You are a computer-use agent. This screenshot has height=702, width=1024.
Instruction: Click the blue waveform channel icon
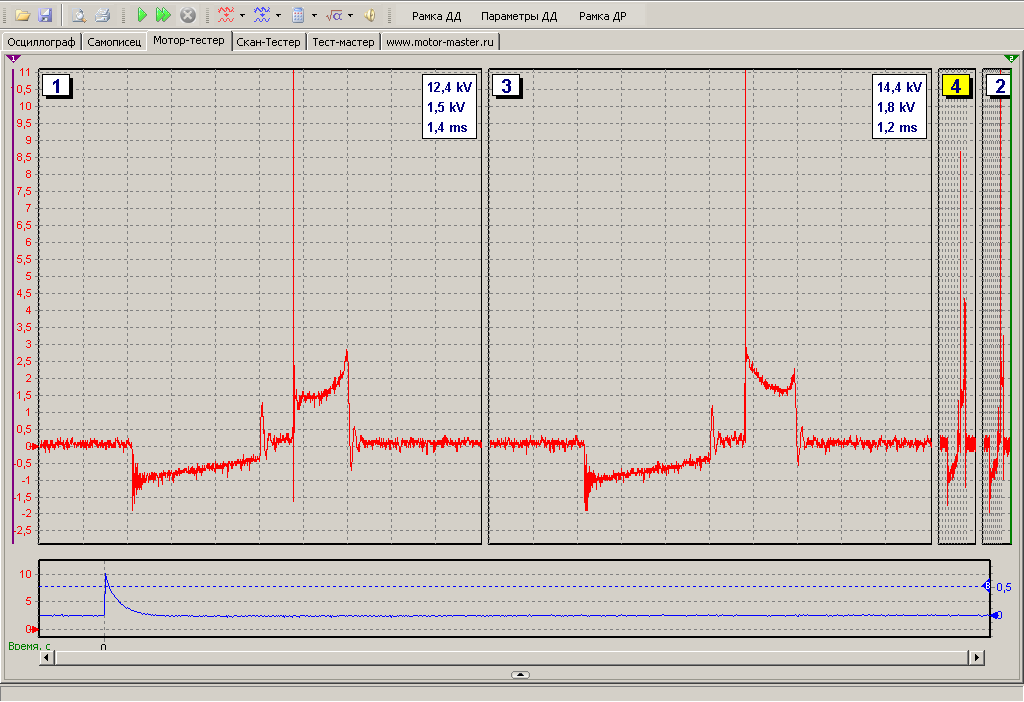[x=262, y=15]
